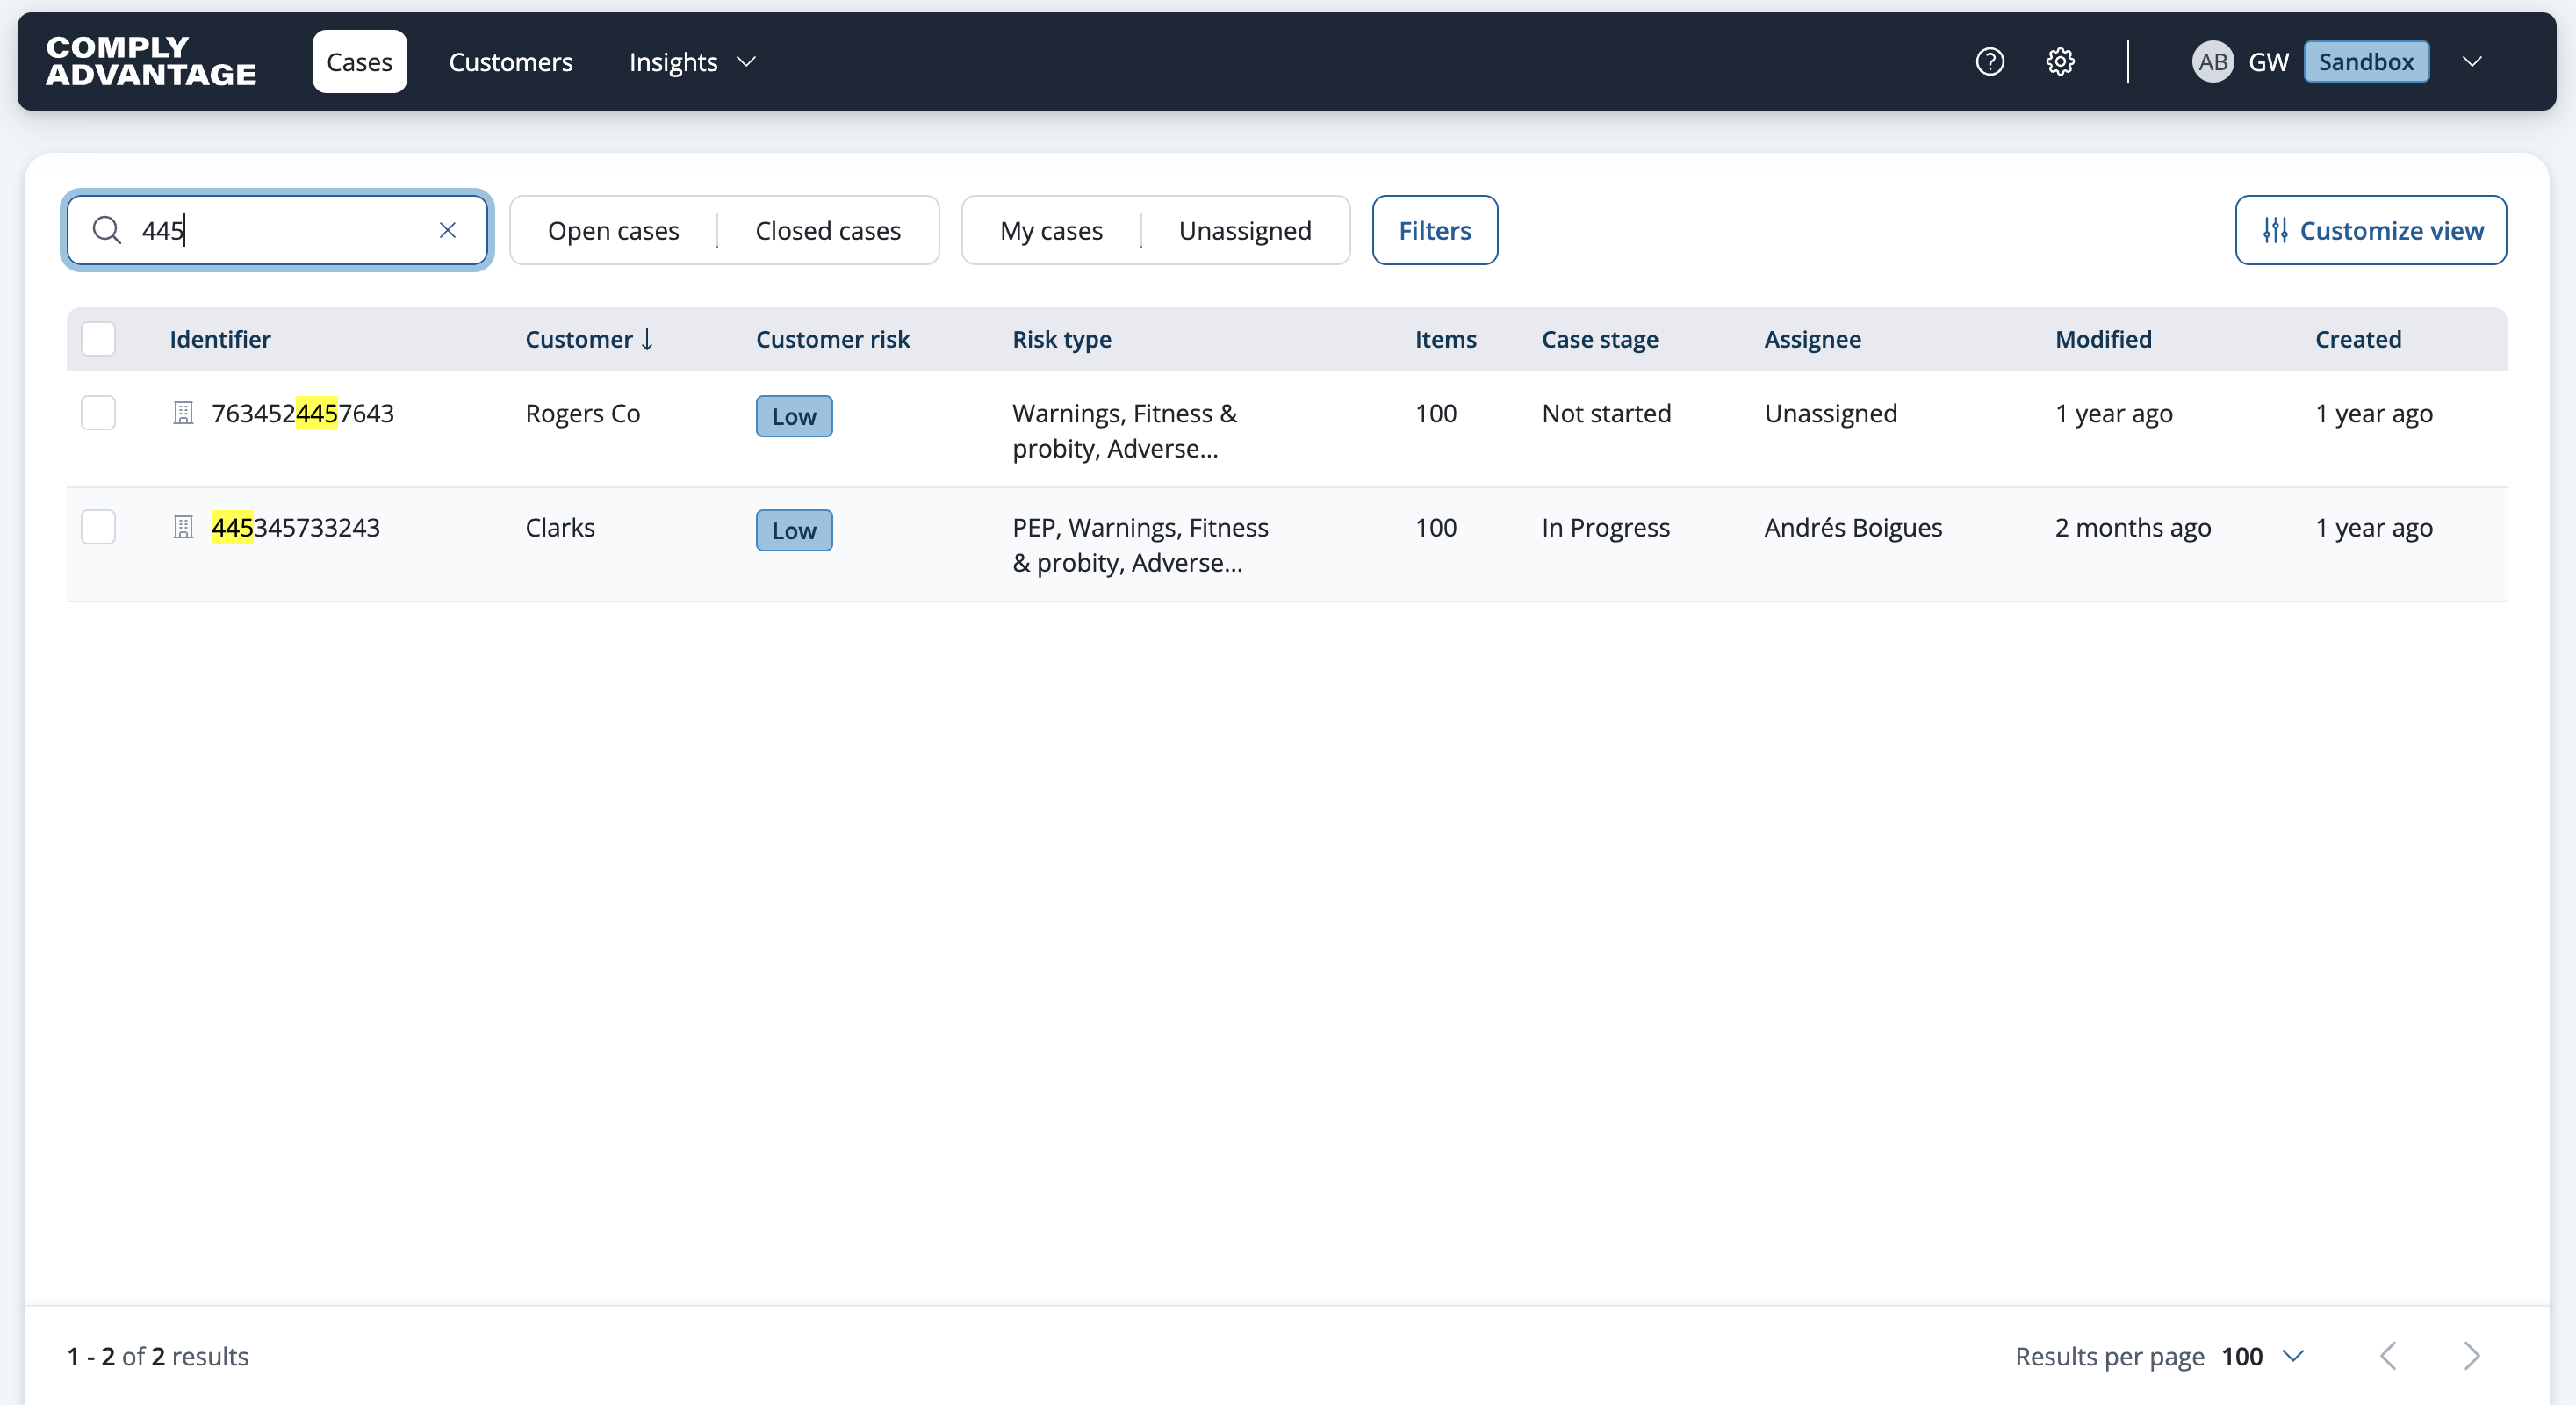The height and width of the screenshot is (1405, 2576).
Task: Click the Created column header
Action: tap(2358, 340)
